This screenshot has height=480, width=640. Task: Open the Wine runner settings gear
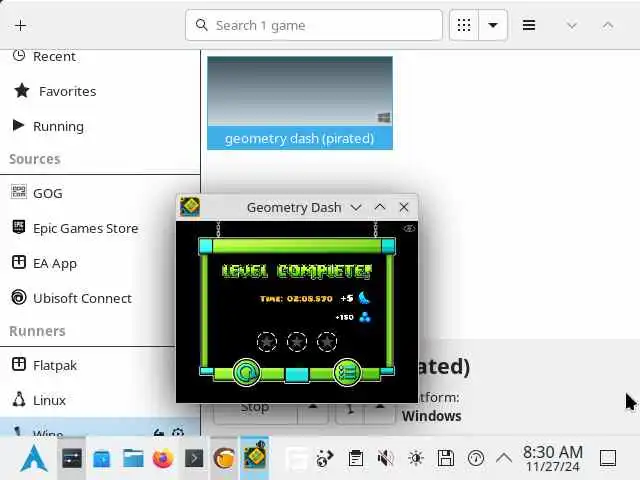point(178,432)
